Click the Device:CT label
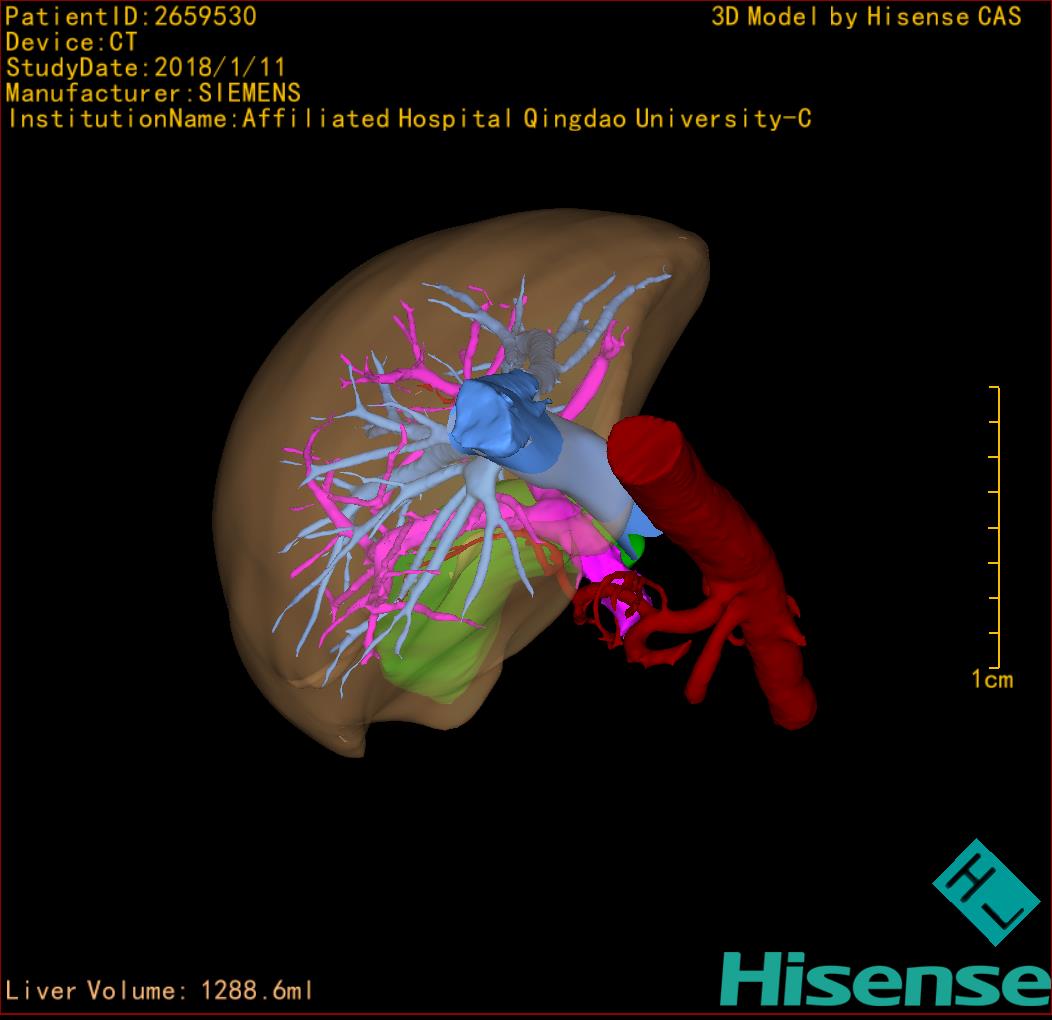Screen dimensions: 1052x1020 click(72, 43)
